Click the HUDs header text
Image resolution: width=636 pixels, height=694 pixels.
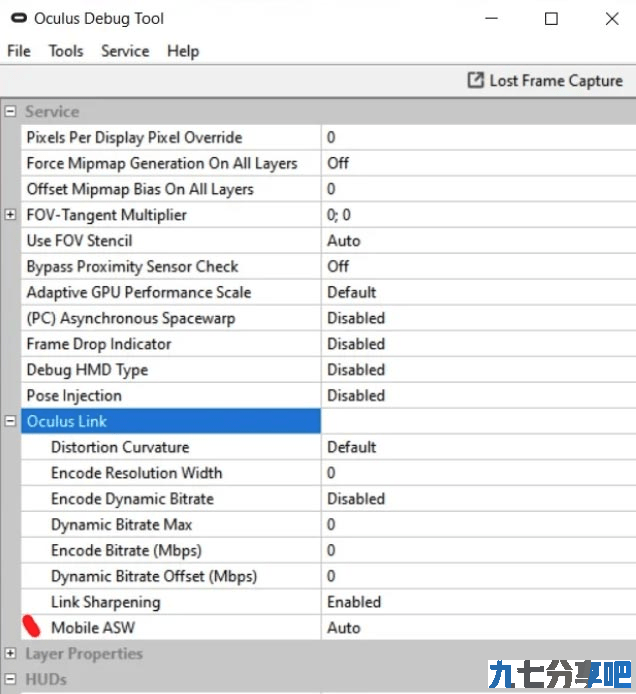point(46,679)
